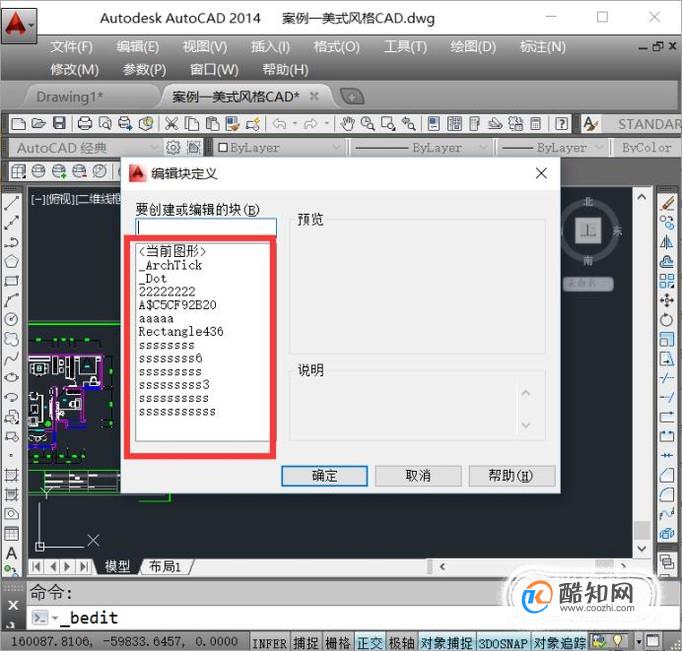Select the Multiline Text A tool
This screenshot has height=651, width=682.
click(12, 553)
